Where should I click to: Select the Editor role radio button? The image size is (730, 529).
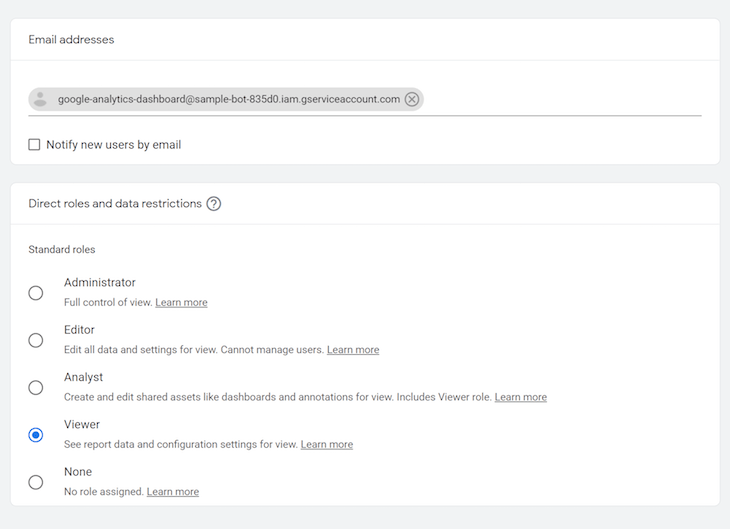click(x=36, y=340)
